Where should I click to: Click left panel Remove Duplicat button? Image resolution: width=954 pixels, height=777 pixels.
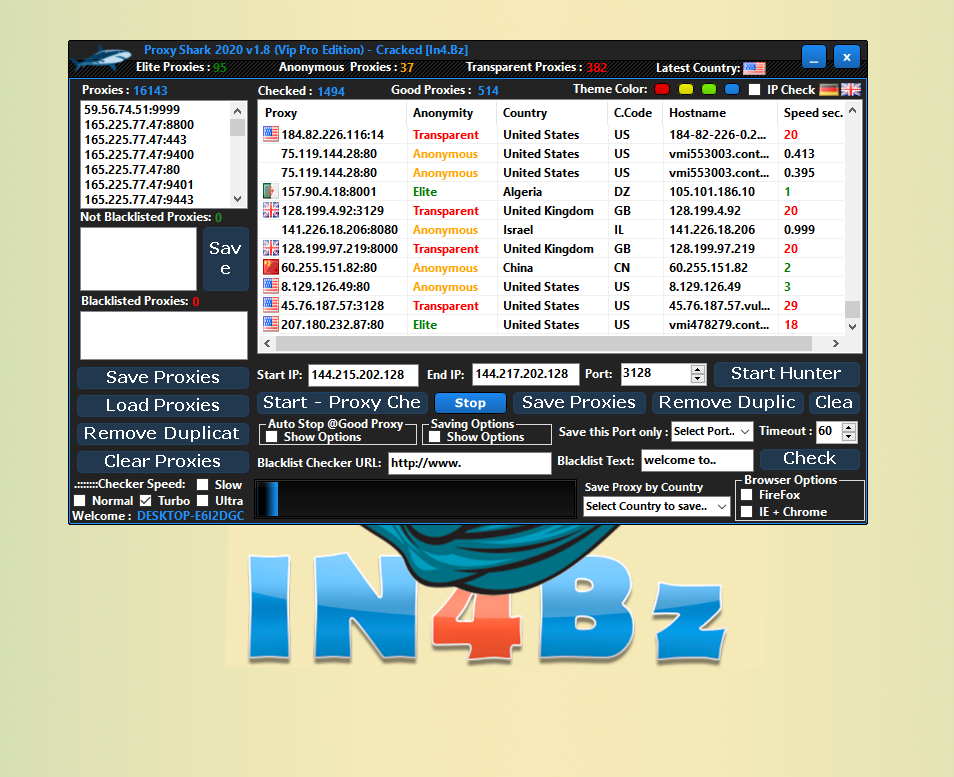click(162, 433)
